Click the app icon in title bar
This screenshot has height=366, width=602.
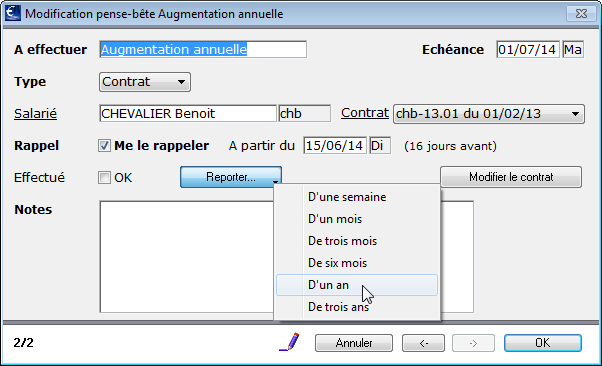click(12, 13)
